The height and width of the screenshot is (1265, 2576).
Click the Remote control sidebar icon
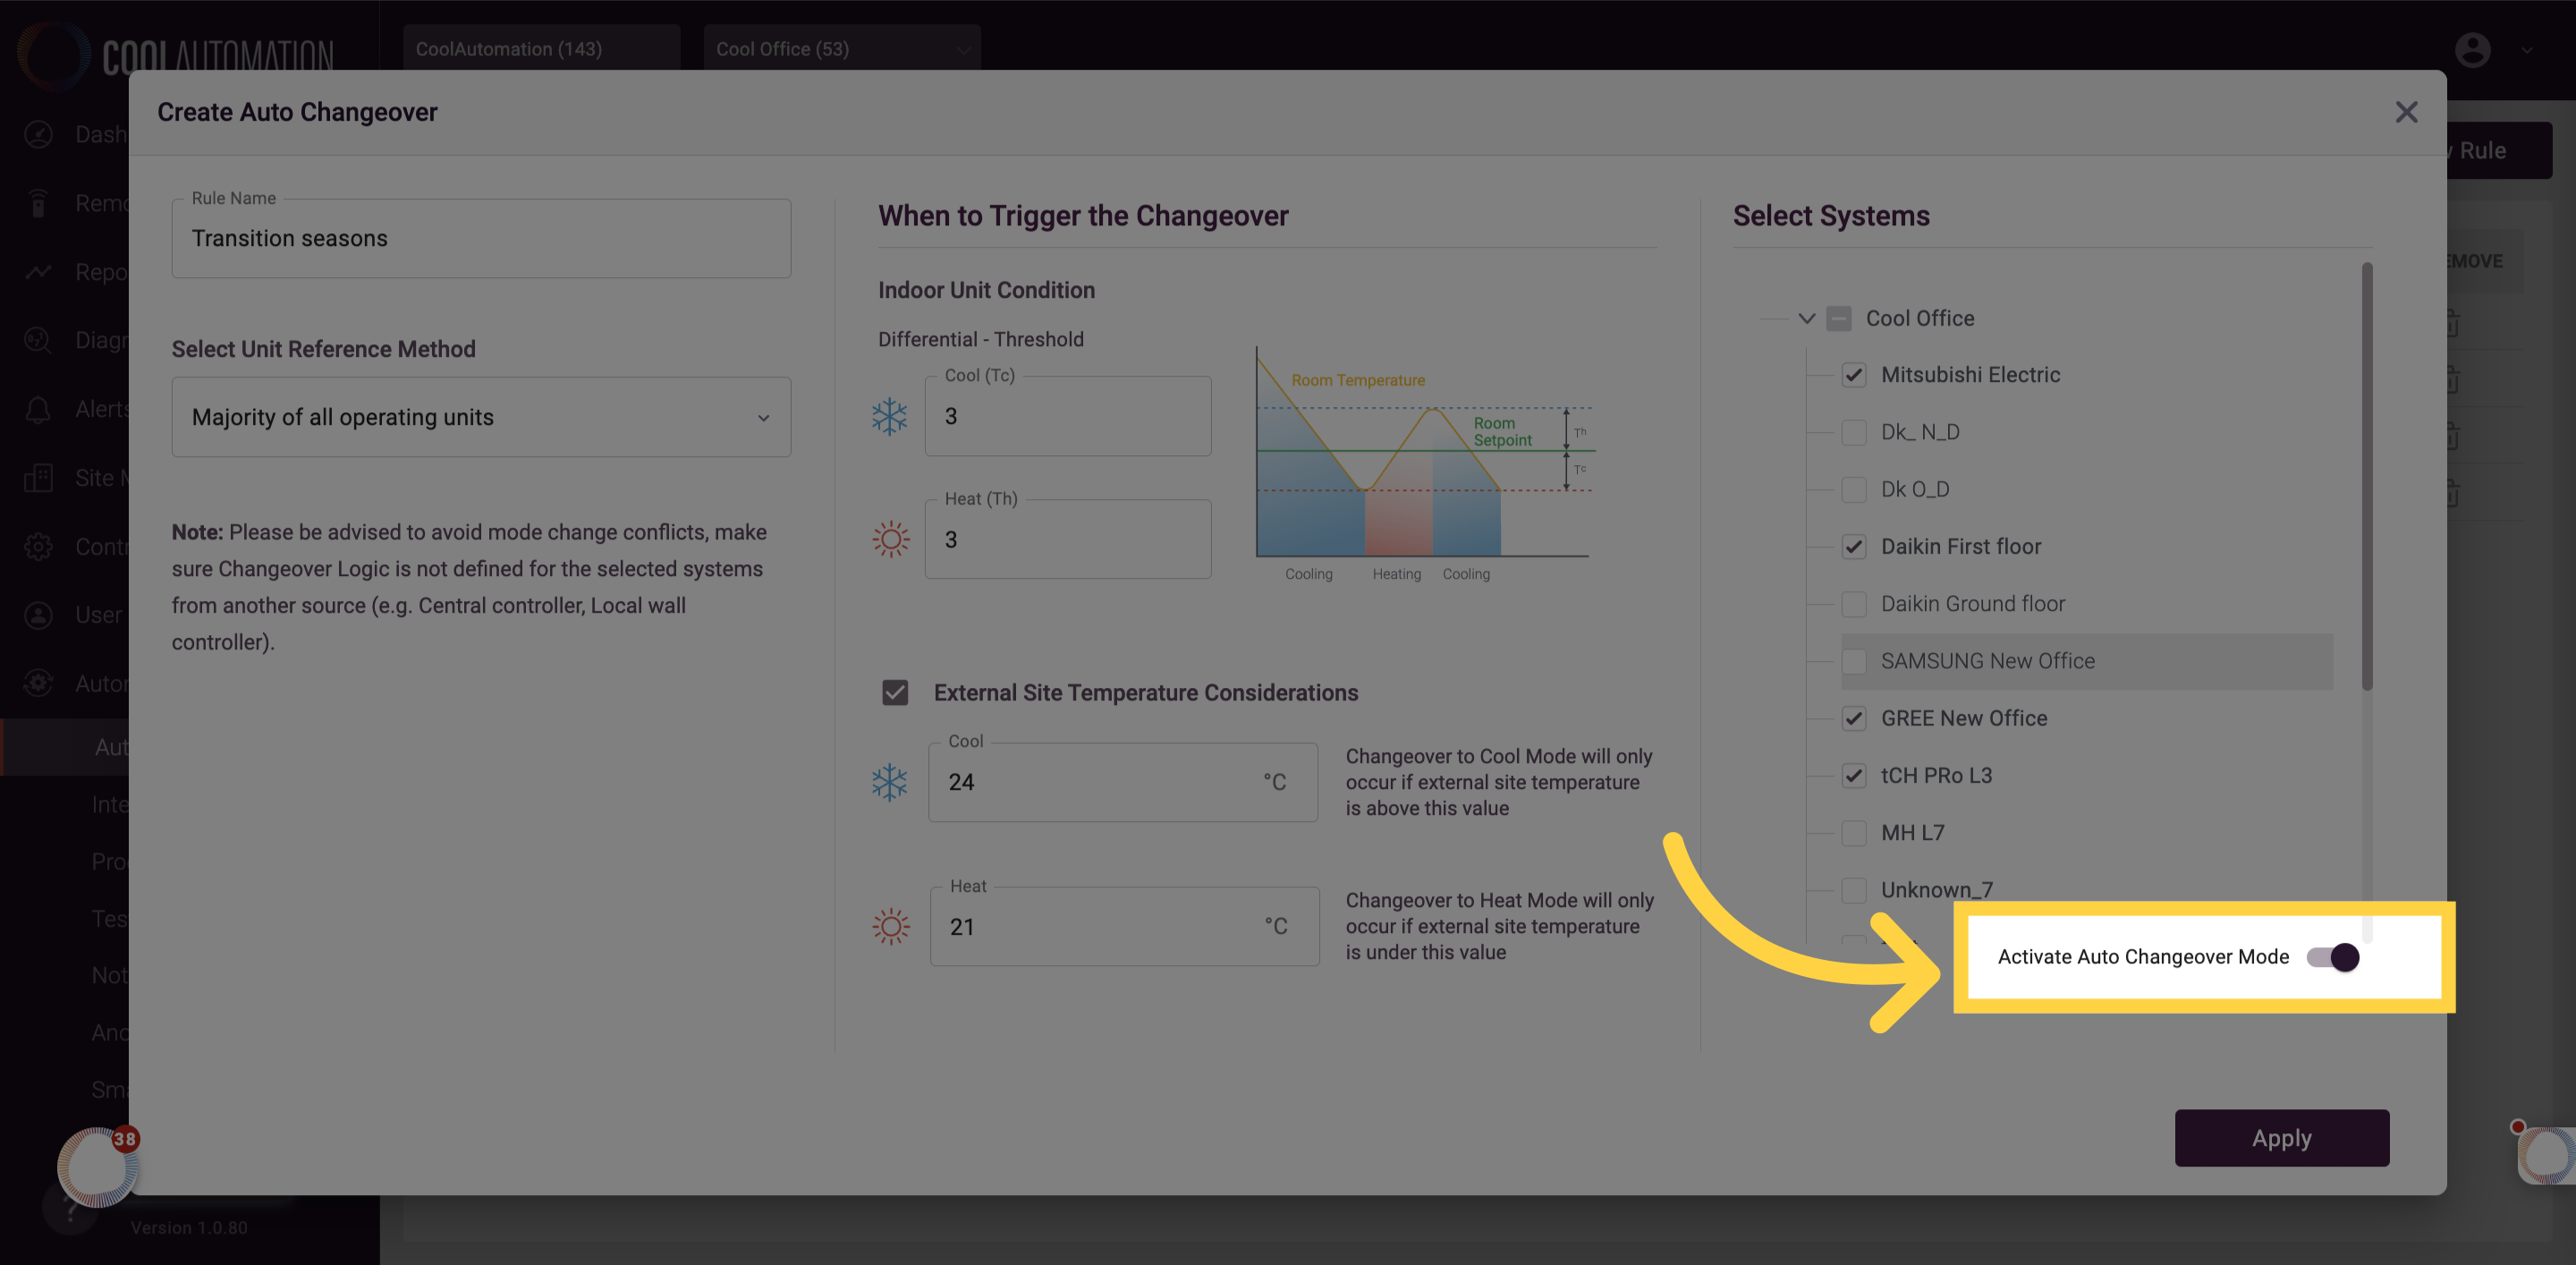coord(38,203)
